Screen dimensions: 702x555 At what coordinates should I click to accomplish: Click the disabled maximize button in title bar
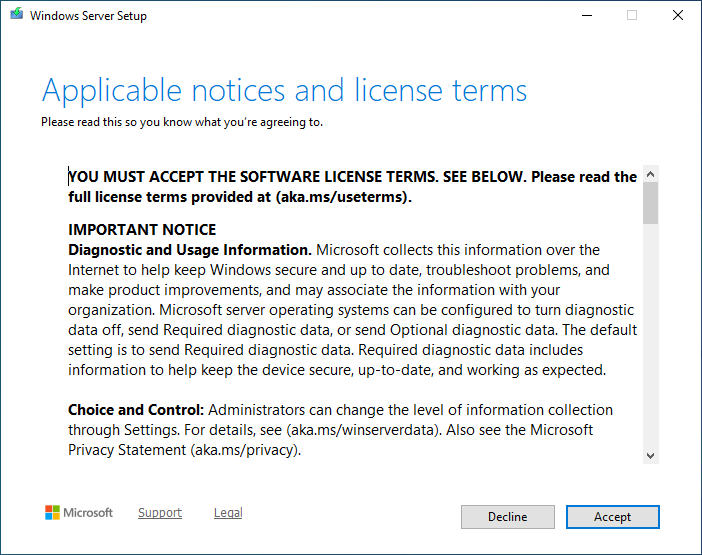[x=632, y=16]
